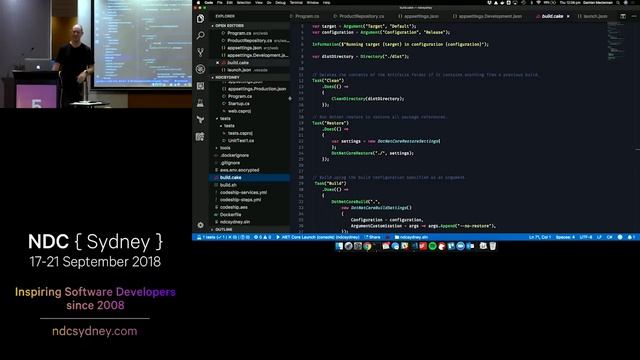Open UnitTest1.cs in the explorer
640x360 pixels.
241,140
